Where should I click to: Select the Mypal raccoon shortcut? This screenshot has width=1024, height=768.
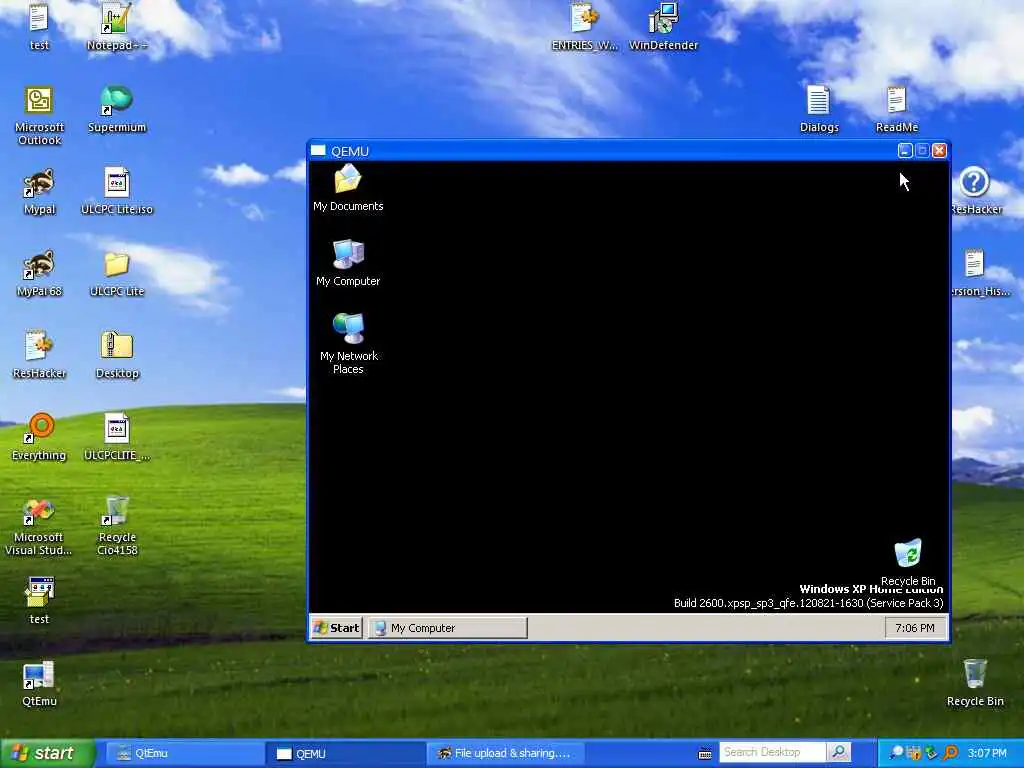[39, 191]
